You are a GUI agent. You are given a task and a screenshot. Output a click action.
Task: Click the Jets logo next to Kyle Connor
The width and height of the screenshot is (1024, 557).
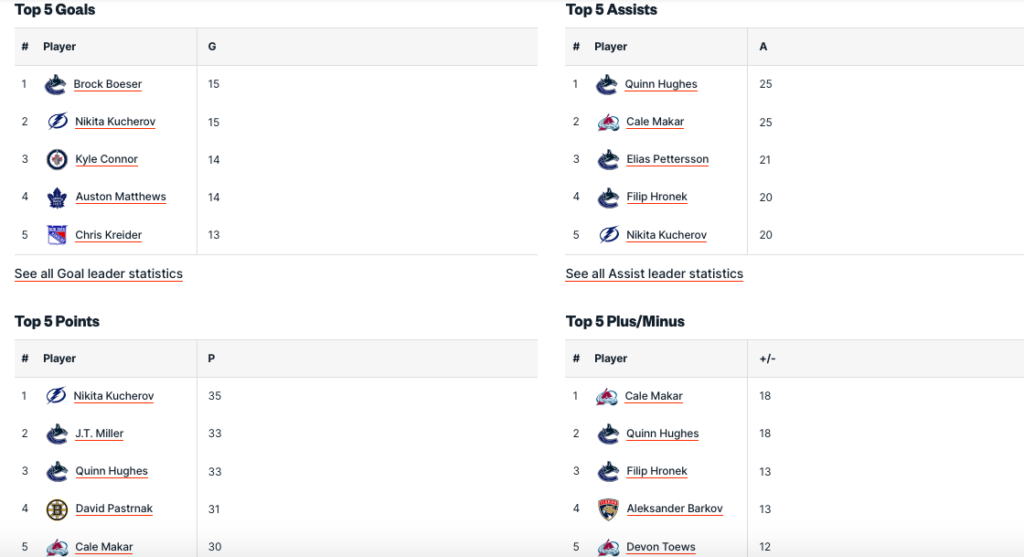[x=57, y=160]
